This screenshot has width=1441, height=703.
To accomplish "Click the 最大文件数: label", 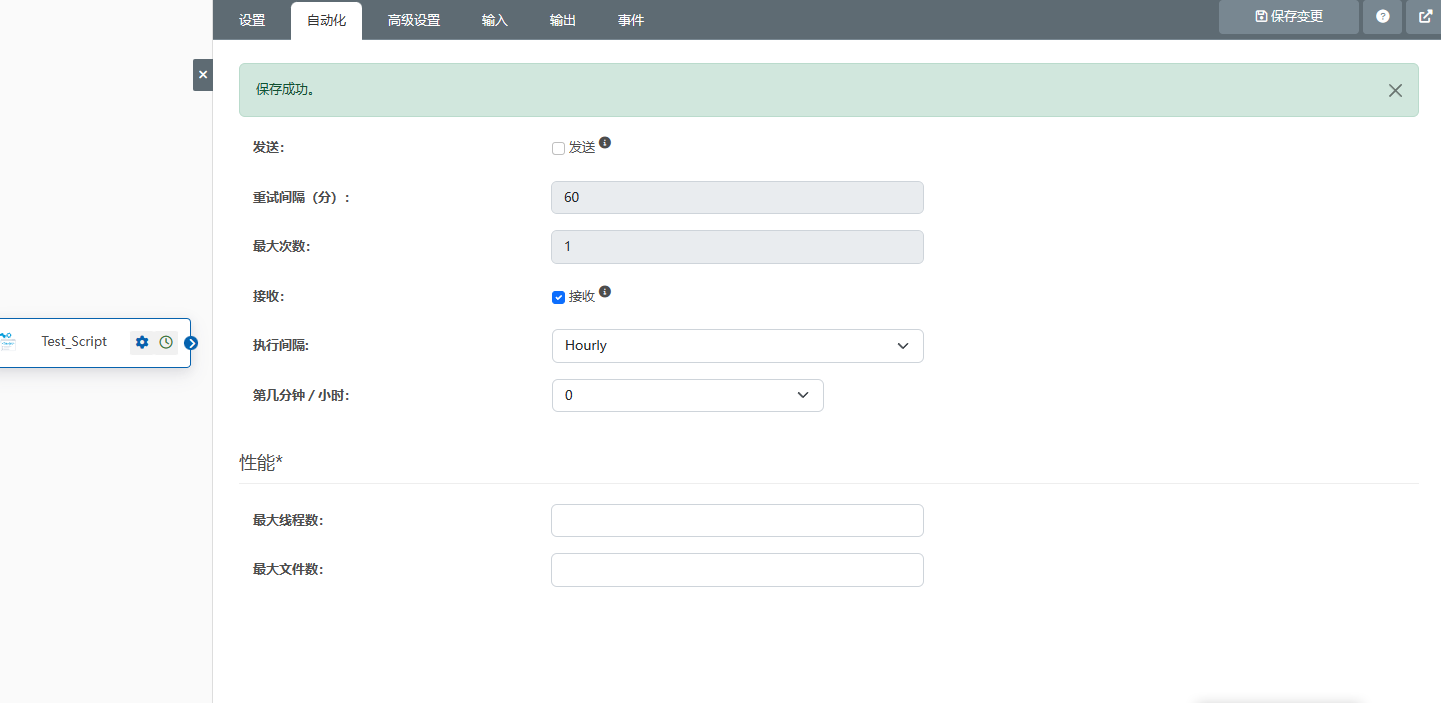I will [288, 570].
